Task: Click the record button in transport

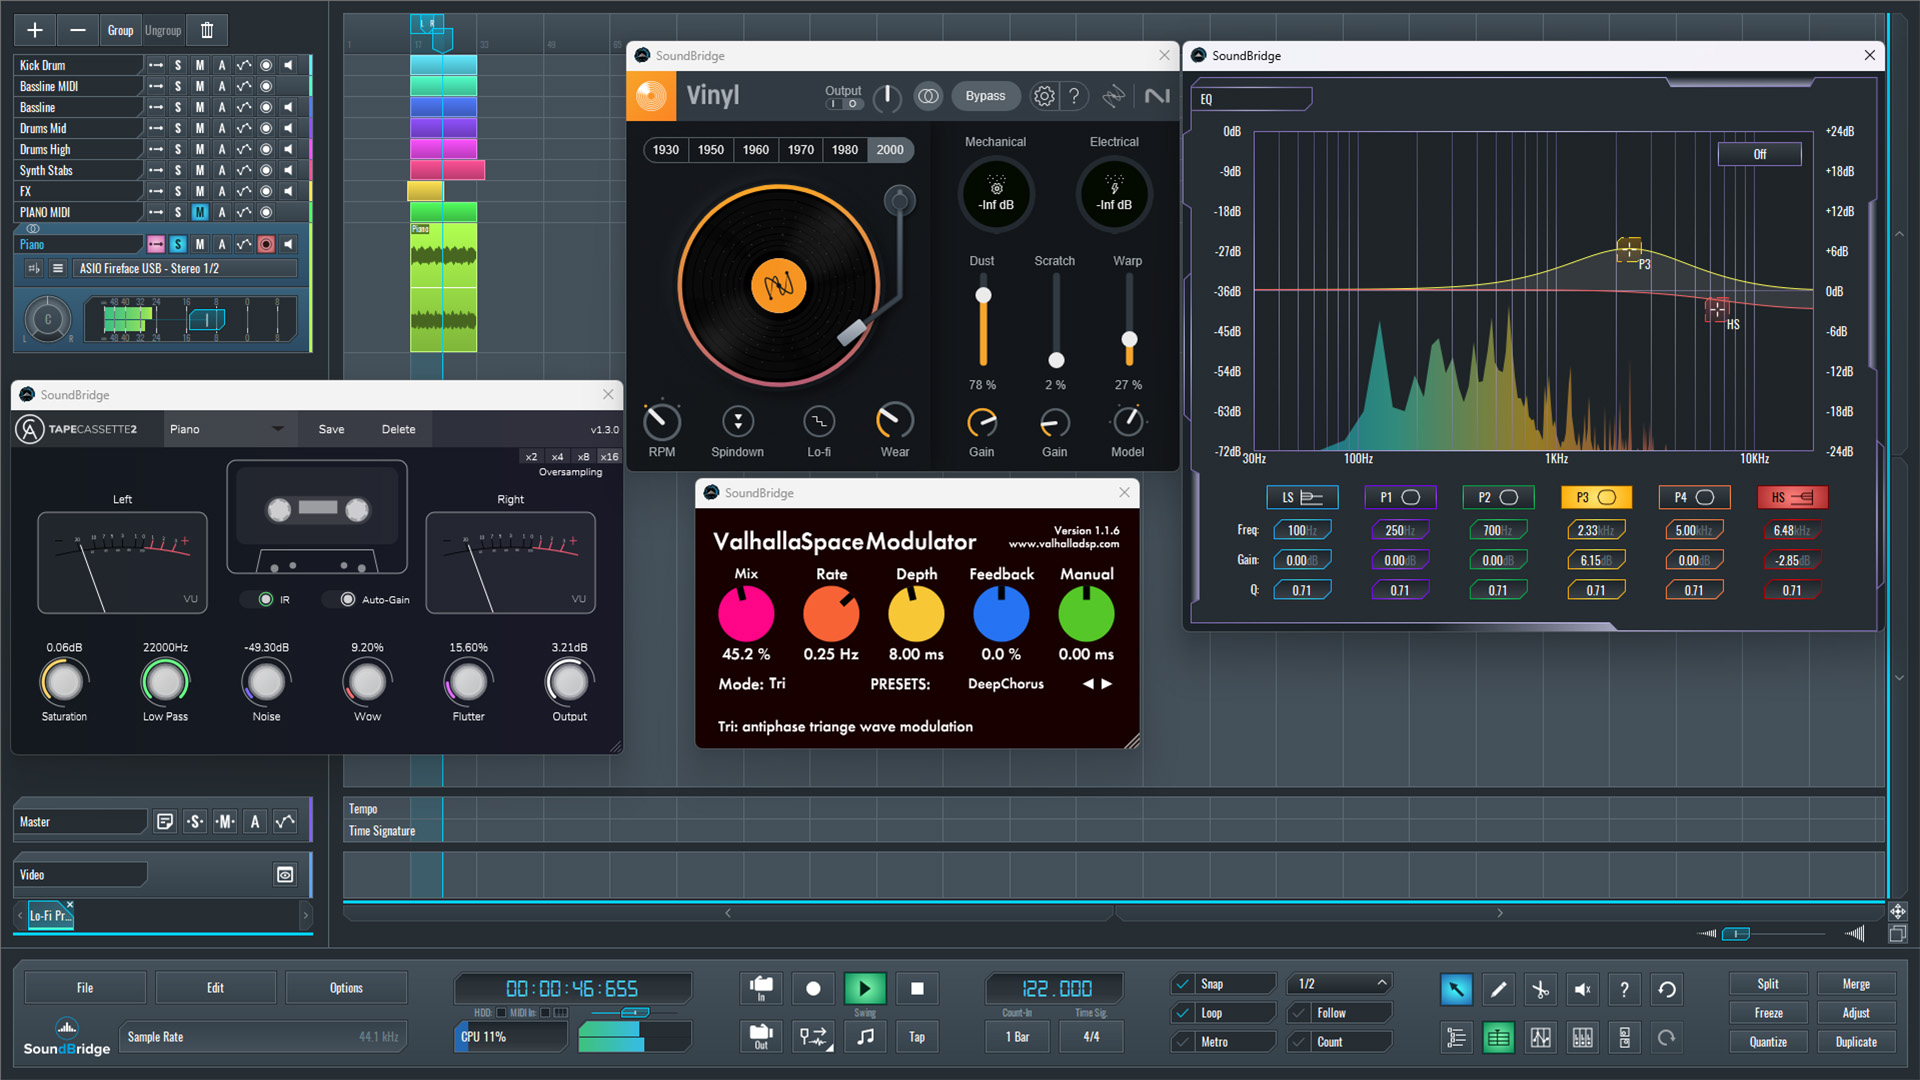Action: click(x=813, y=989)
